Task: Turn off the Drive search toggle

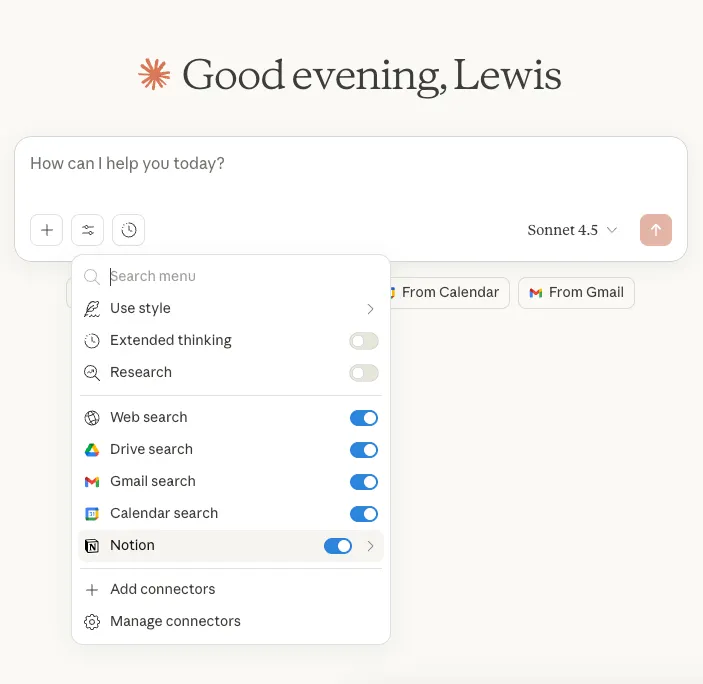Action: [364, 450]
